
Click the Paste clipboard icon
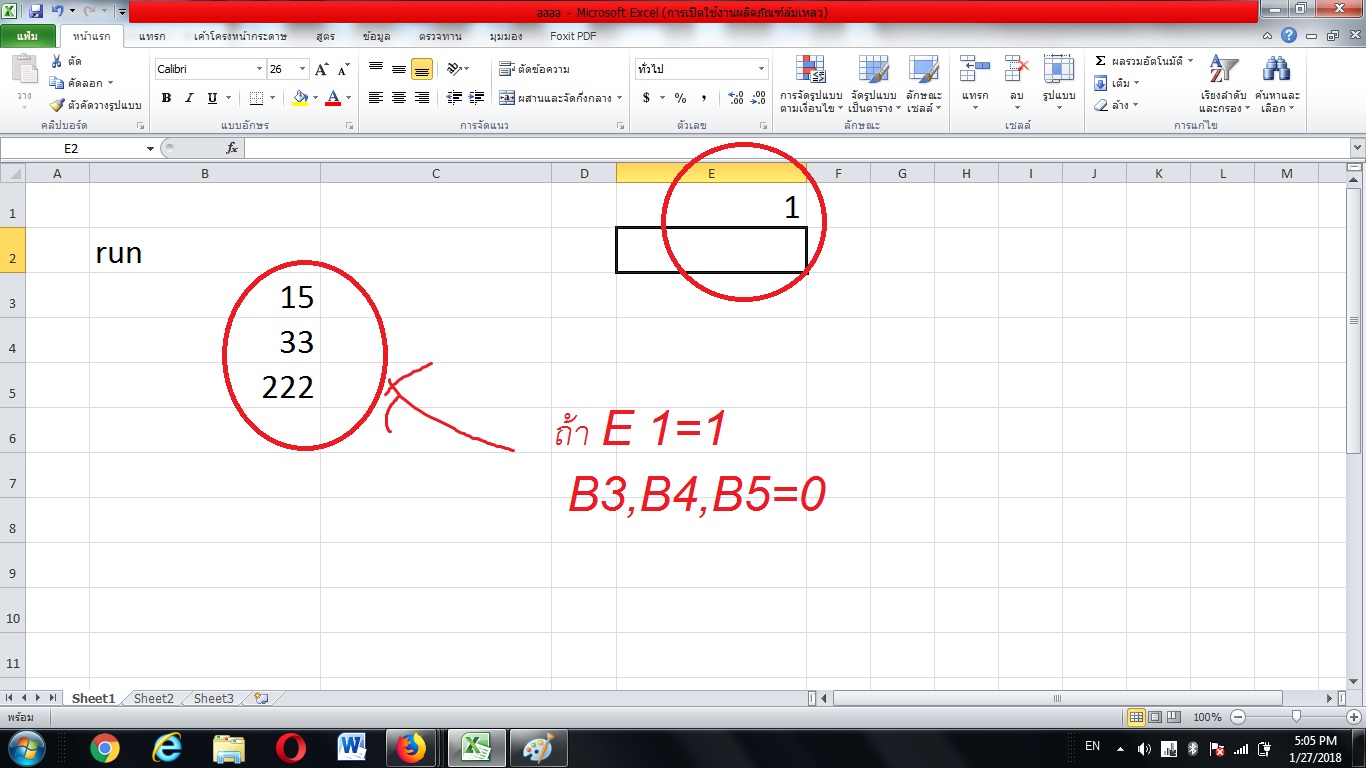click(24, 70)
